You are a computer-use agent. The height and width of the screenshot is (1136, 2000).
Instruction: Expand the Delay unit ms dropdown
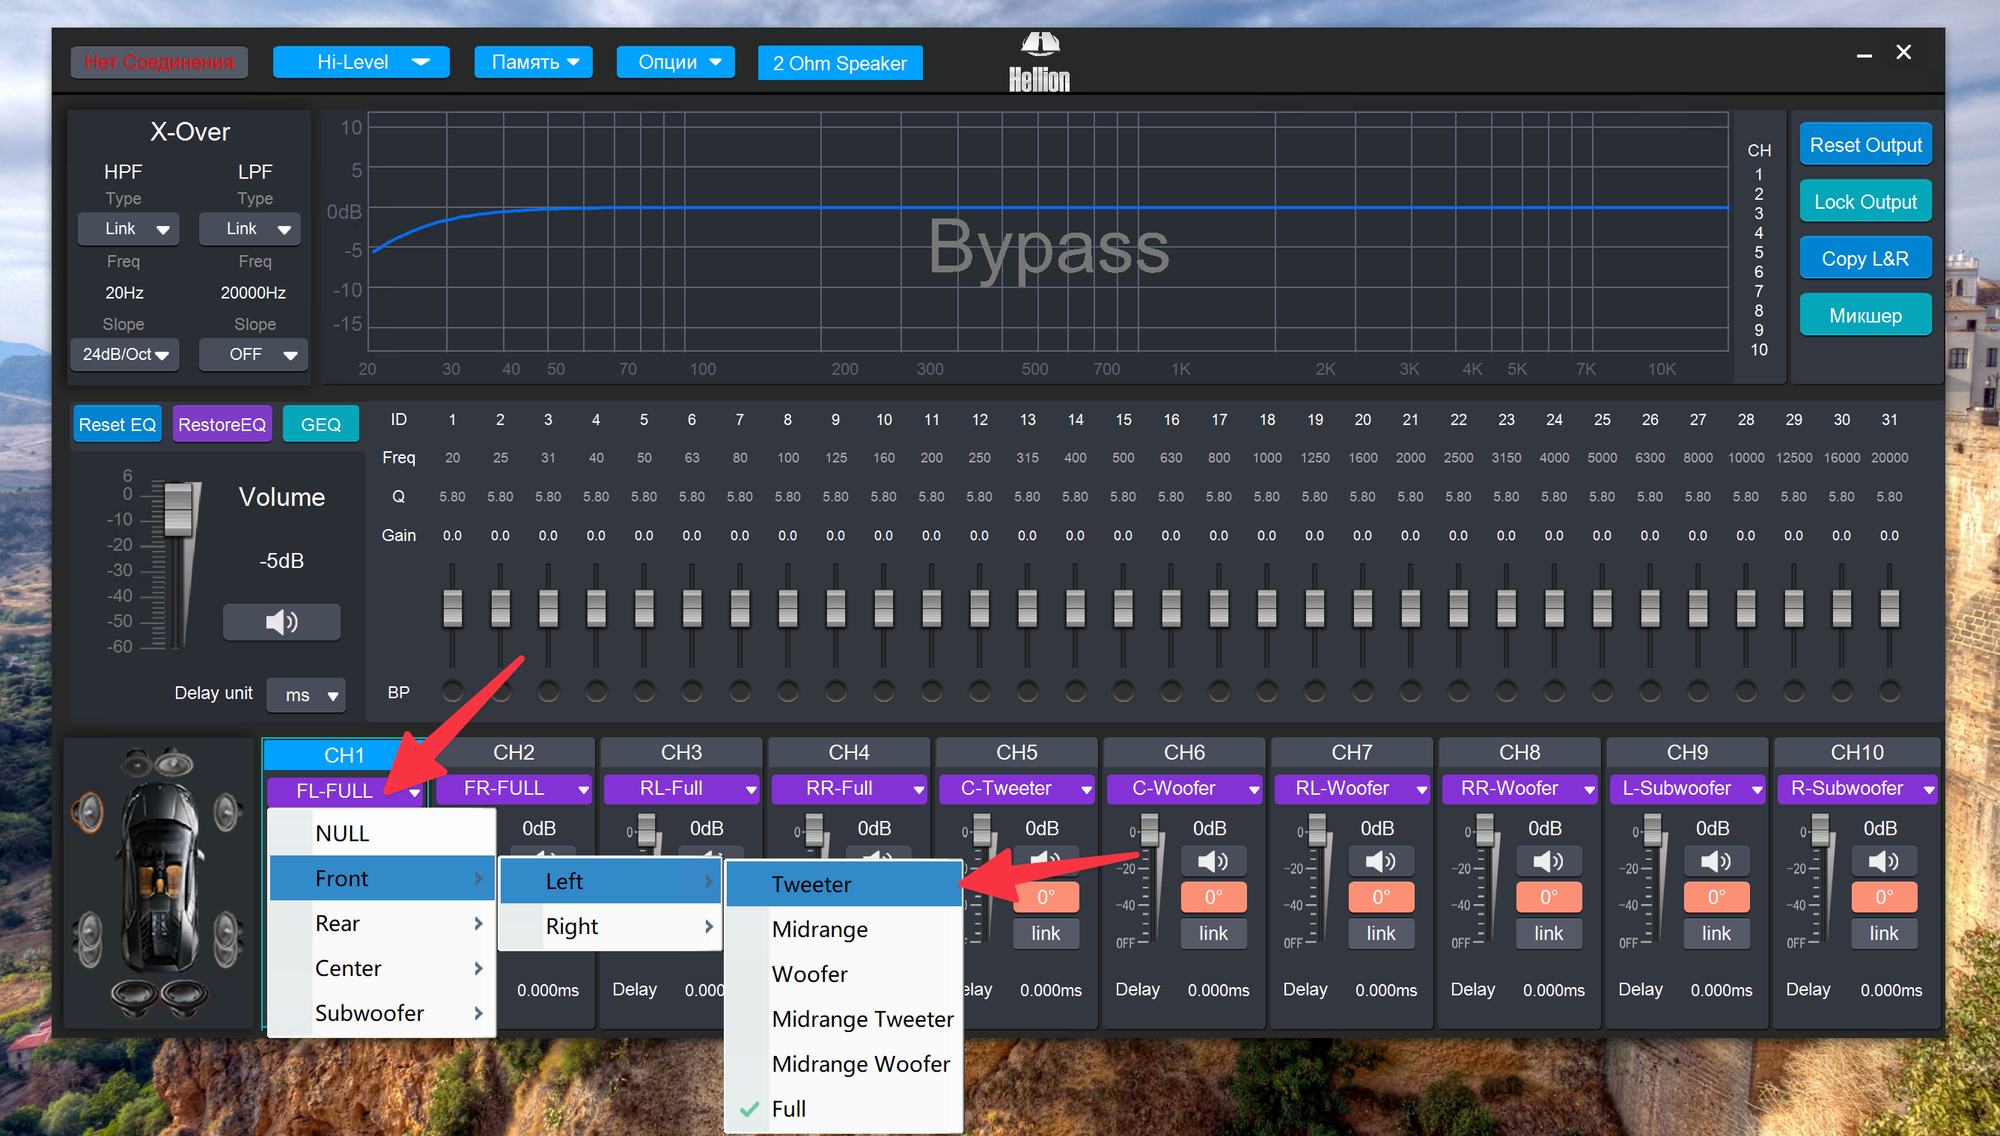(307, 695)
